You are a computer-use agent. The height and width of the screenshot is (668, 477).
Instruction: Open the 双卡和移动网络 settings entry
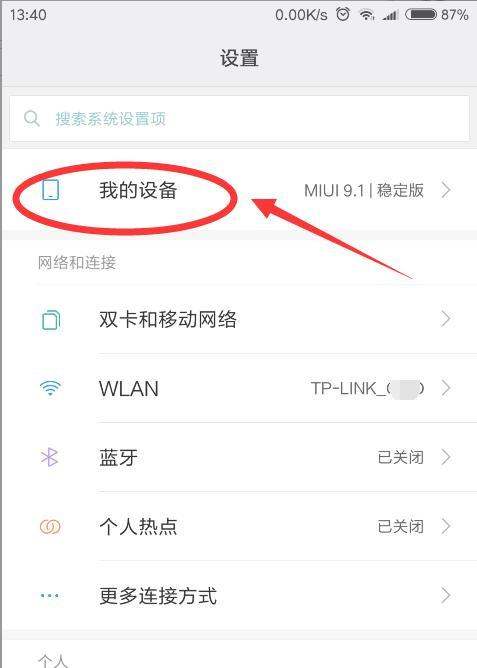pyautogui.click(x=238, y=319)
